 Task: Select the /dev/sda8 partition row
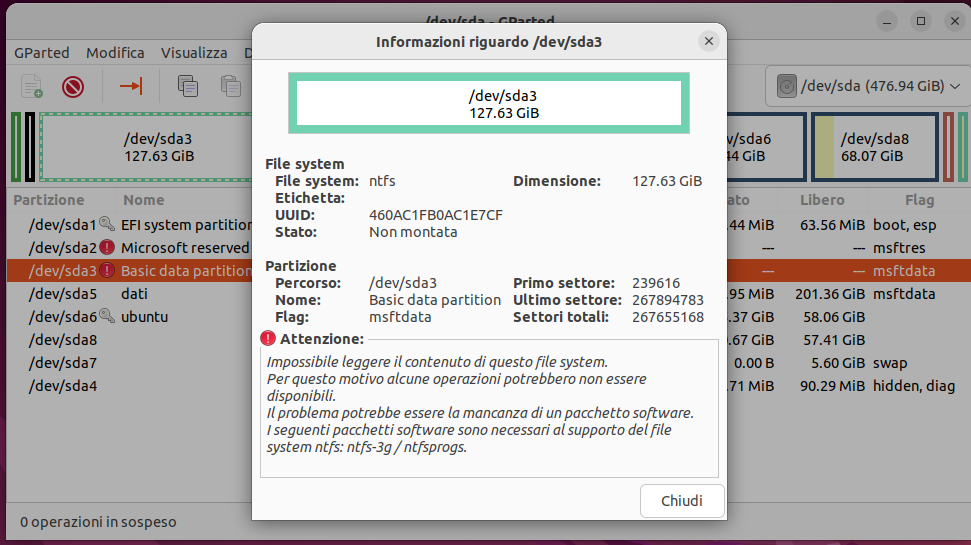130,339
